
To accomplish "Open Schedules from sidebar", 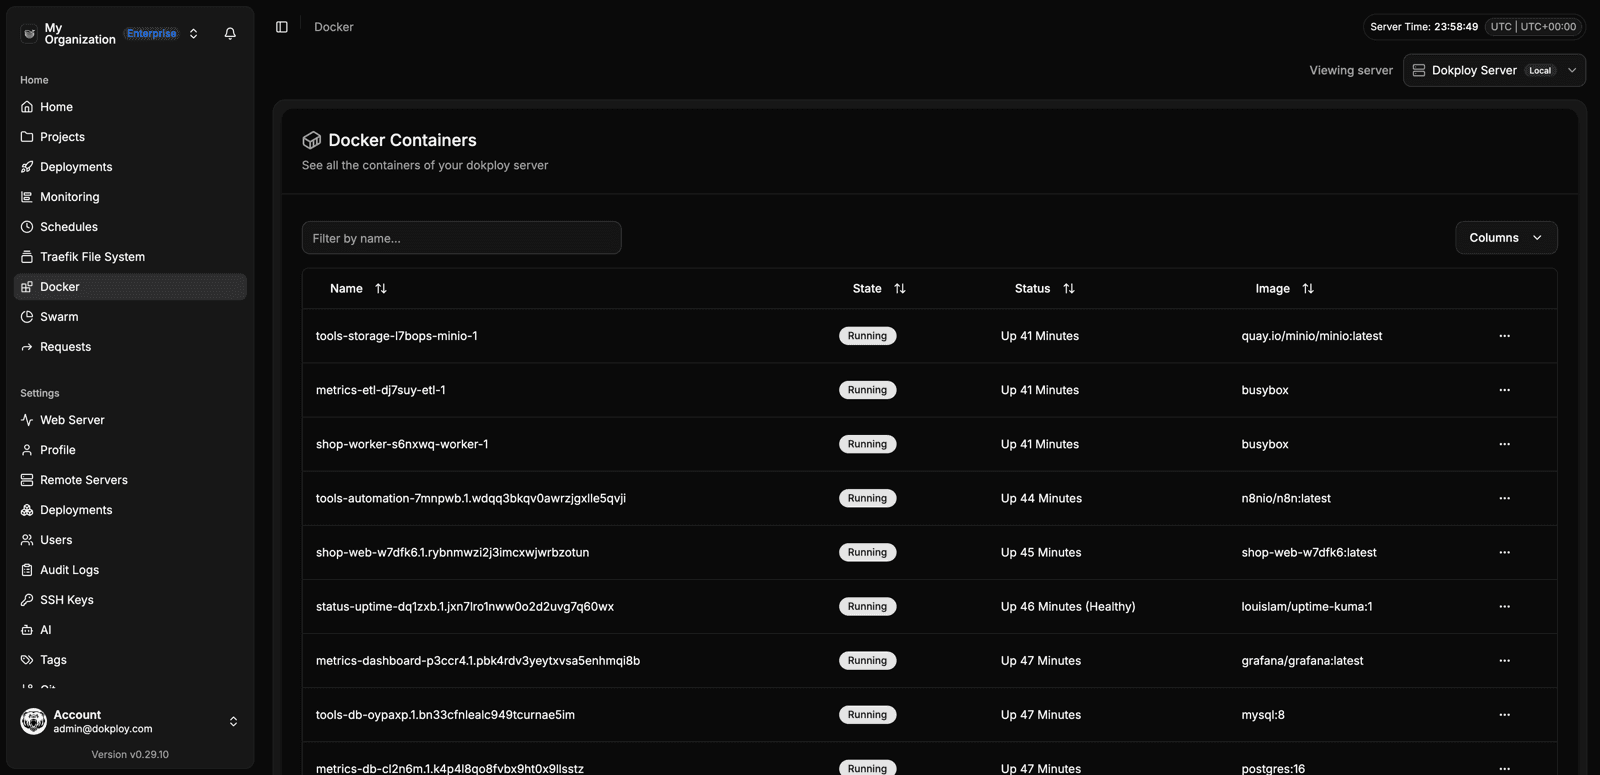I will [x=130, y=227].
